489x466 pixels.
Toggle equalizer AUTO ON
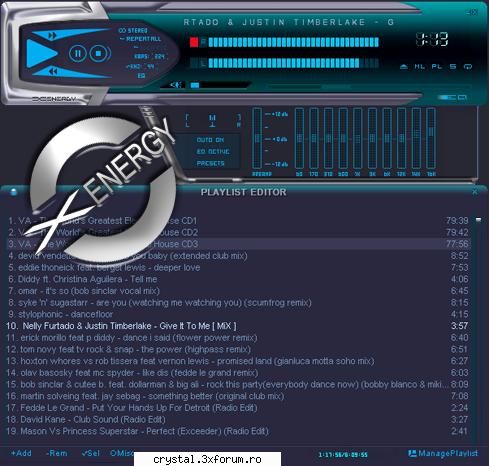(x=210, y=140)
